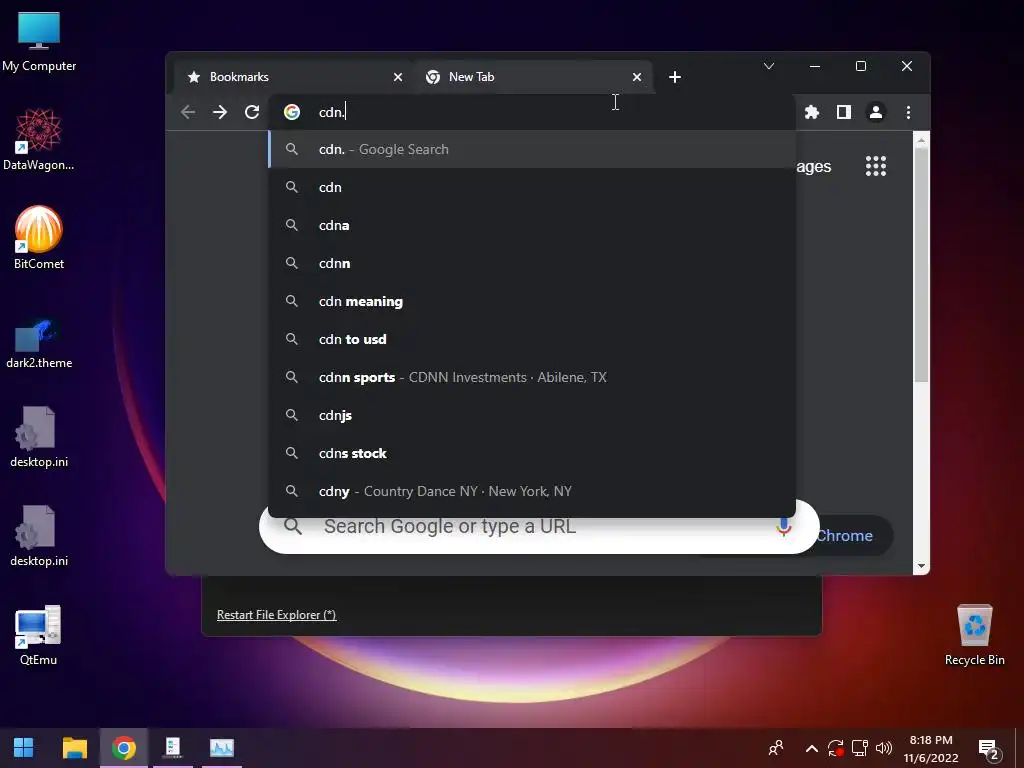1024x768 pixels.
Task: Pick the 'cdn to usd' suggestion
Action: (x=532, y=339)
